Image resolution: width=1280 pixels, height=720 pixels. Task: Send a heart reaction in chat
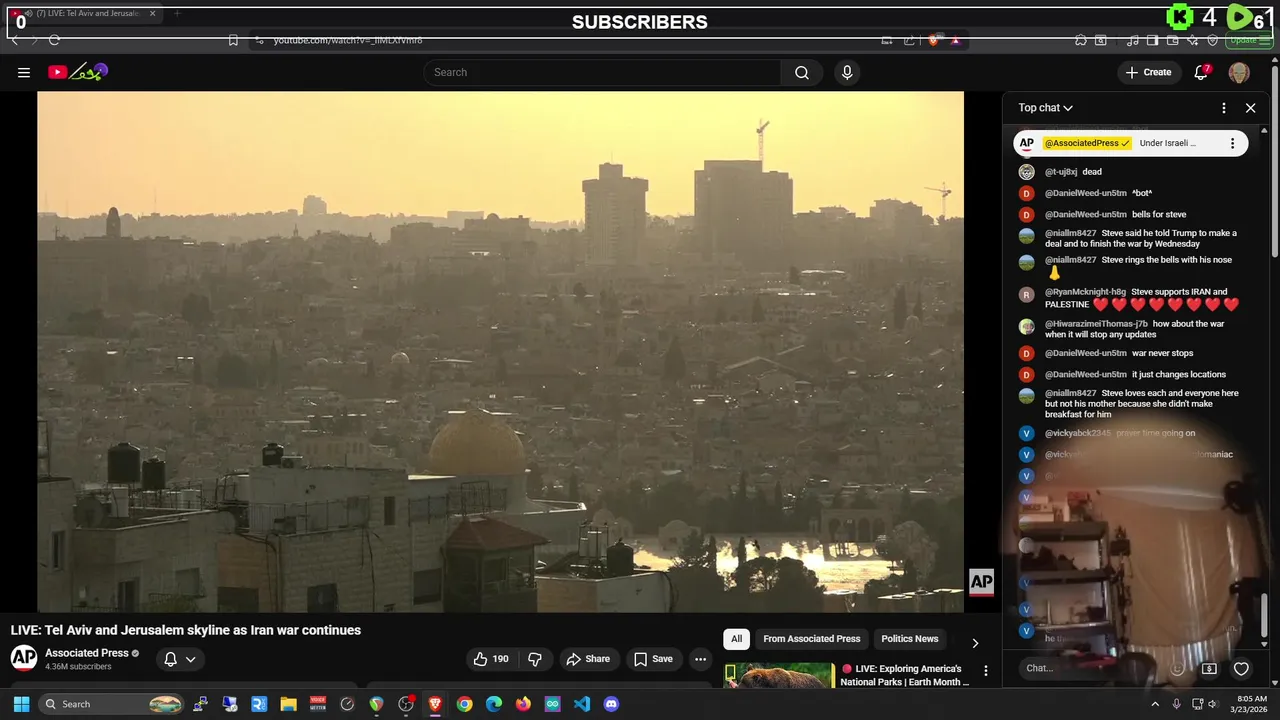tap(1241, 668)
